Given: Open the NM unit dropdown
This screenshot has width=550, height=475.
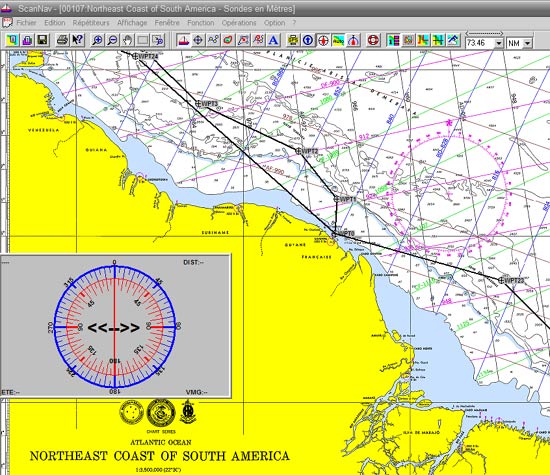Looking at the screenshot, I should click(x=528, y=44).
